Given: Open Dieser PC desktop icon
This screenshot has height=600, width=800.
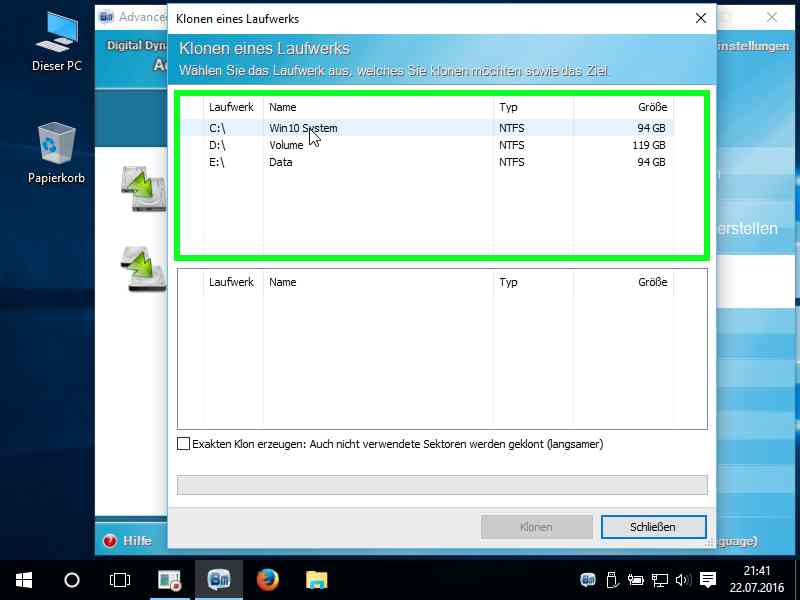Looking at the screenshot, I should tap(57, 42).
